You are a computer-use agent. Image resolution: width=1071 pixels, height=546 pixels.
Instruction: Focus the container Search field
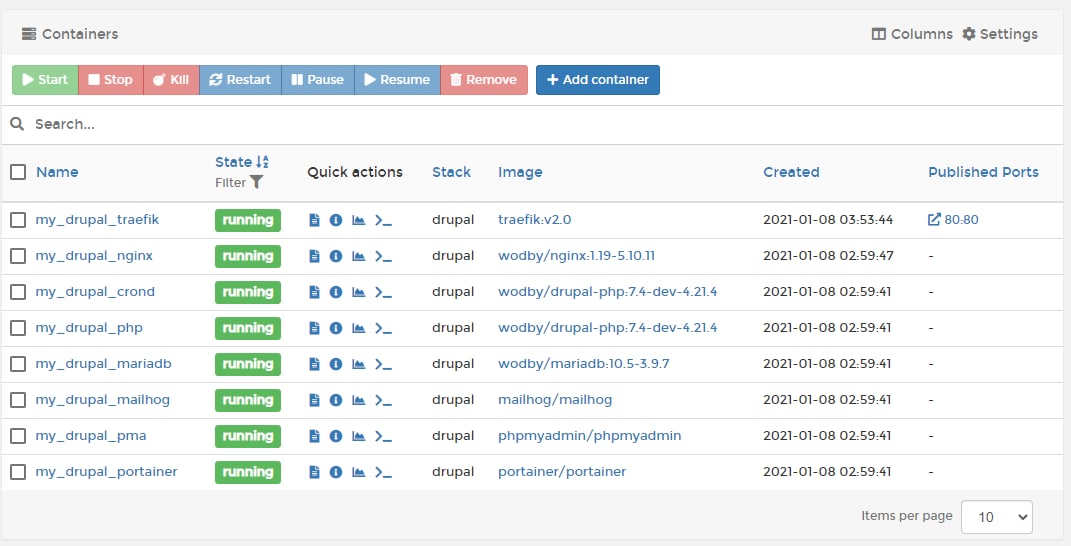point(533,124)
